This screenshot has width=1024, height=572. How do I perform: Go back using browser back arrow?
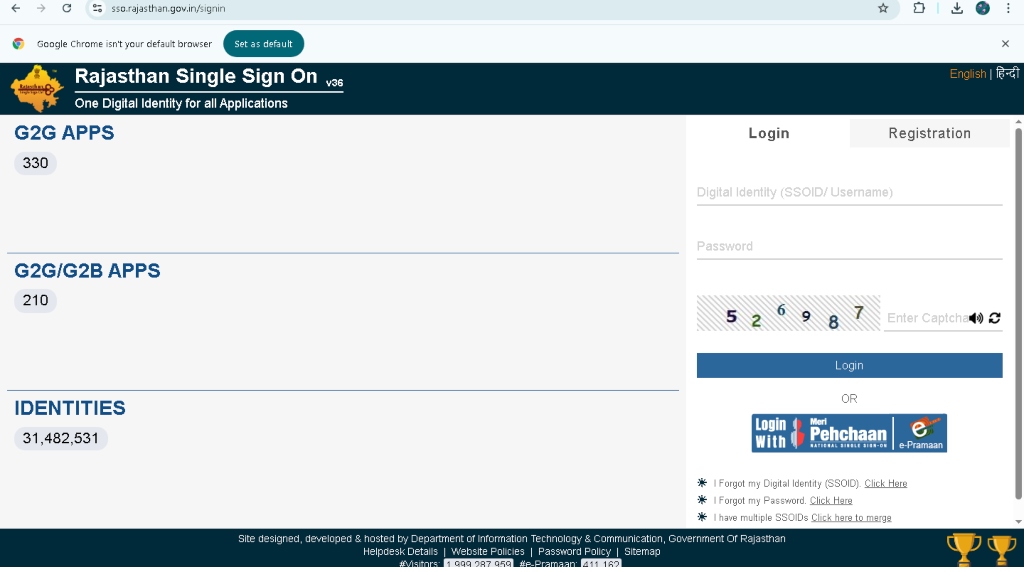pyautogui.click(x=16, y=8)
